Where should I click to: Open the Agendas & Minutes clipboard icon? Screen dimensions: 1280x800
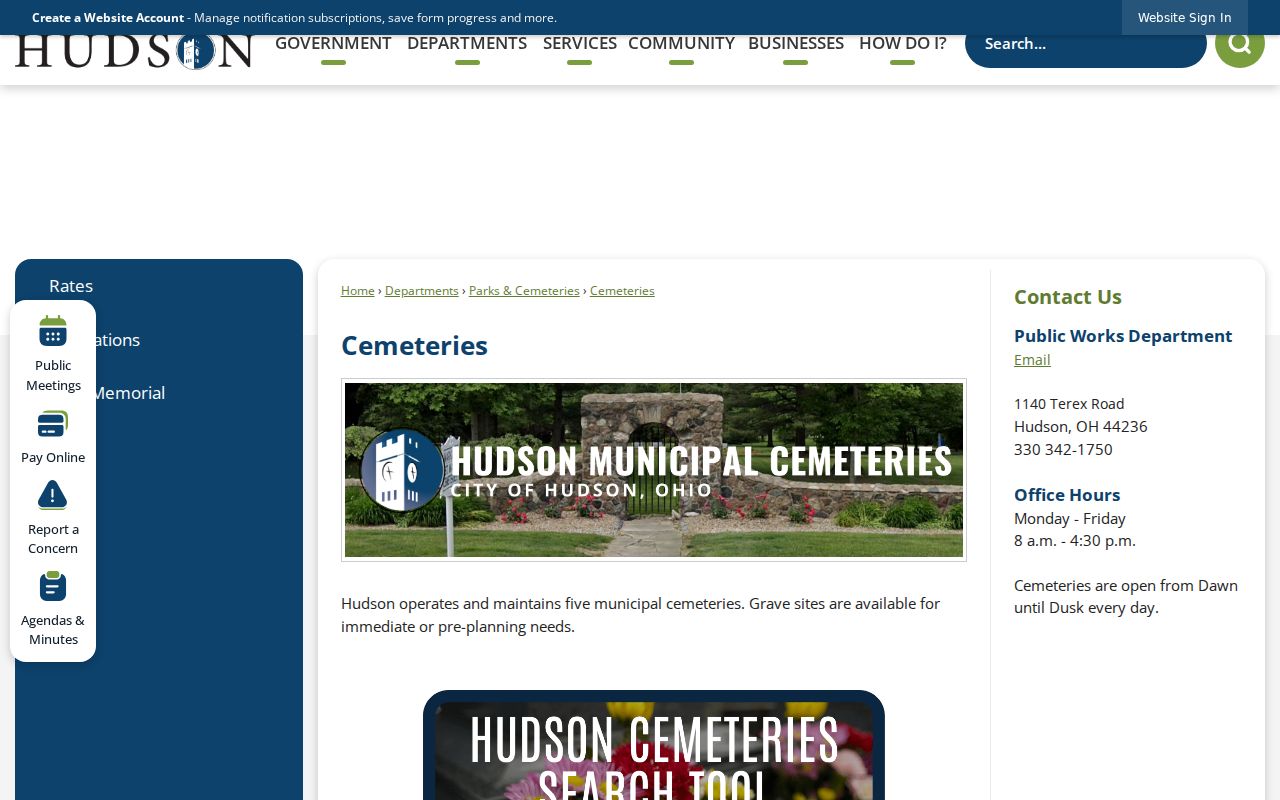point(52,586)
